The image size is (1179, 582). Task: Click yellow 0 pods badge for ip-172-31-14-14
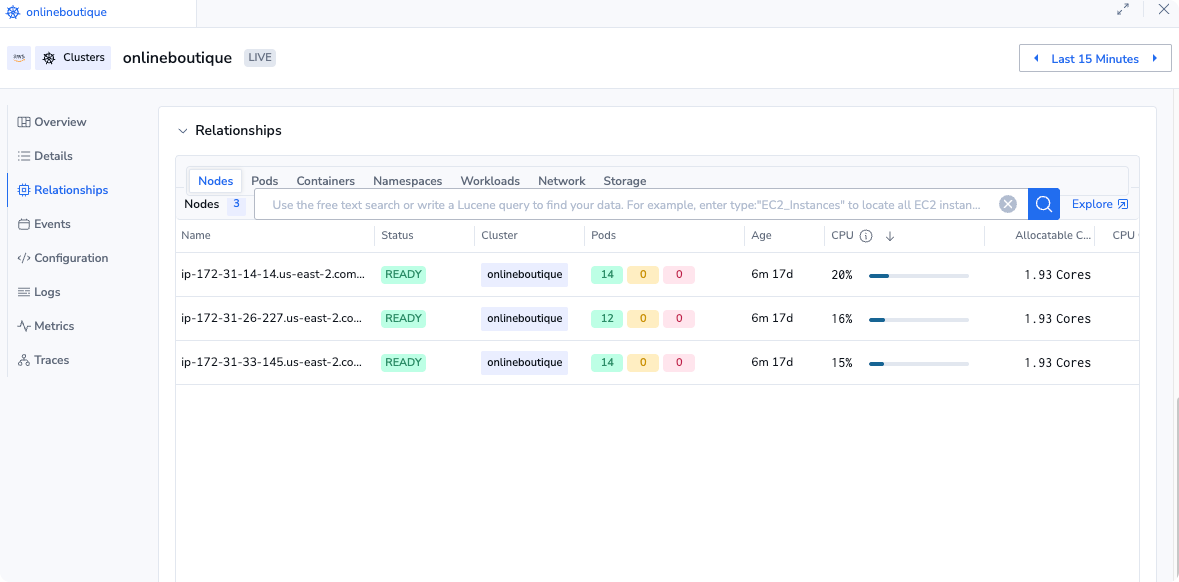tap(643, 274)
